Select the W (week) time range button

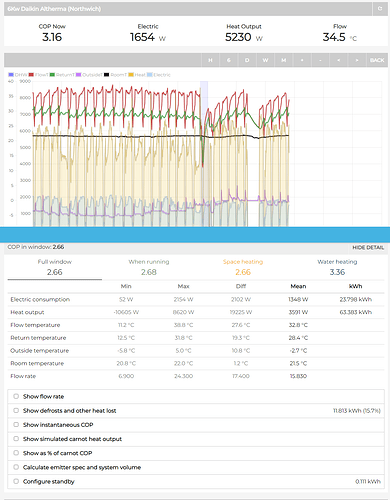pyautogui.click(x=265, y=60)
